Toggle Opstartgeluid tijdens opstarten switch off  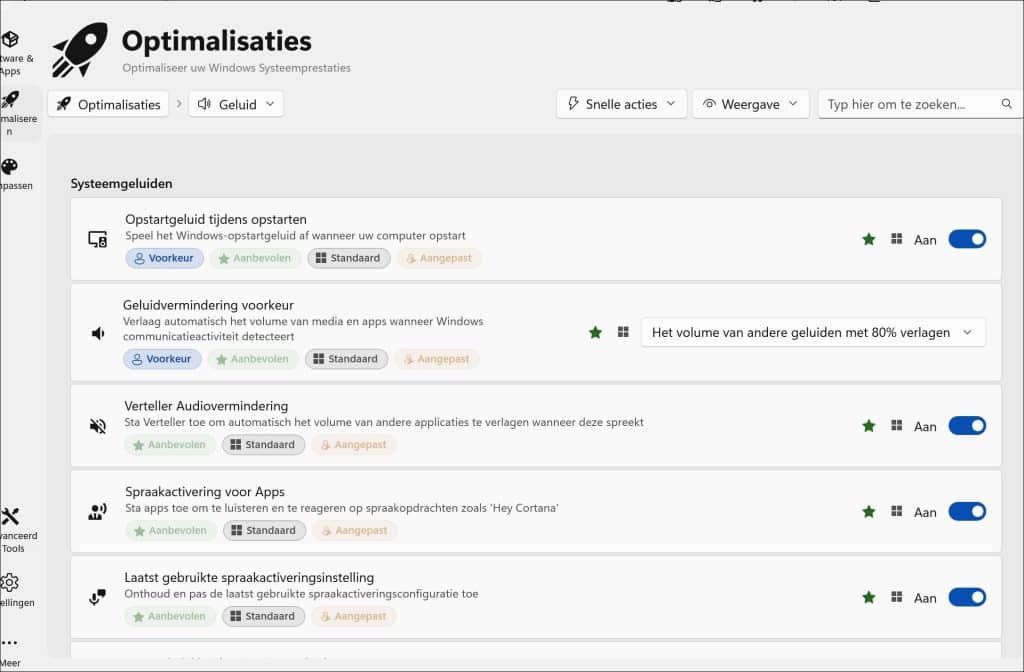click(967, 239)
